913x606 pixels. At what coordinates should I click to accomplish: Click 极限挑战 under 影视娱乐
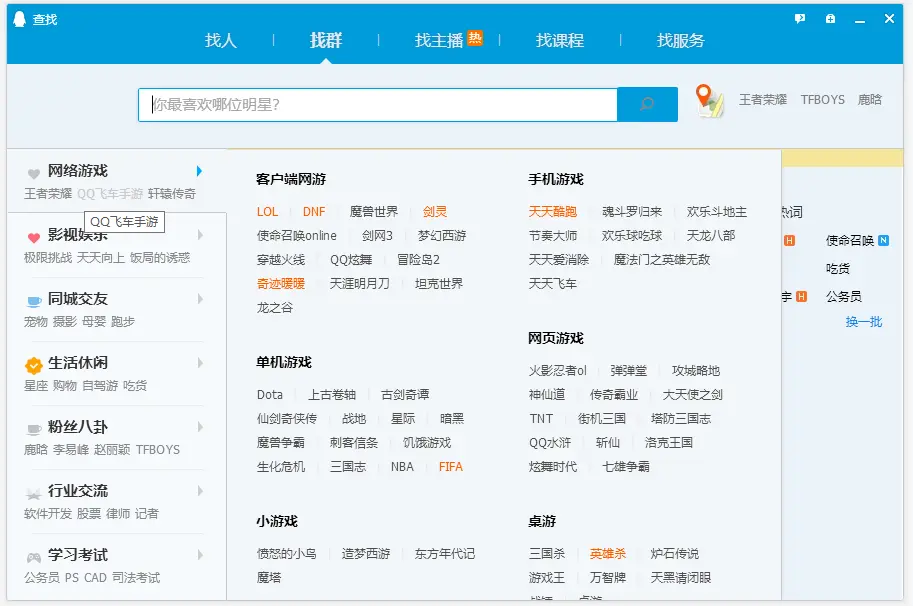[x=48, y=257]
